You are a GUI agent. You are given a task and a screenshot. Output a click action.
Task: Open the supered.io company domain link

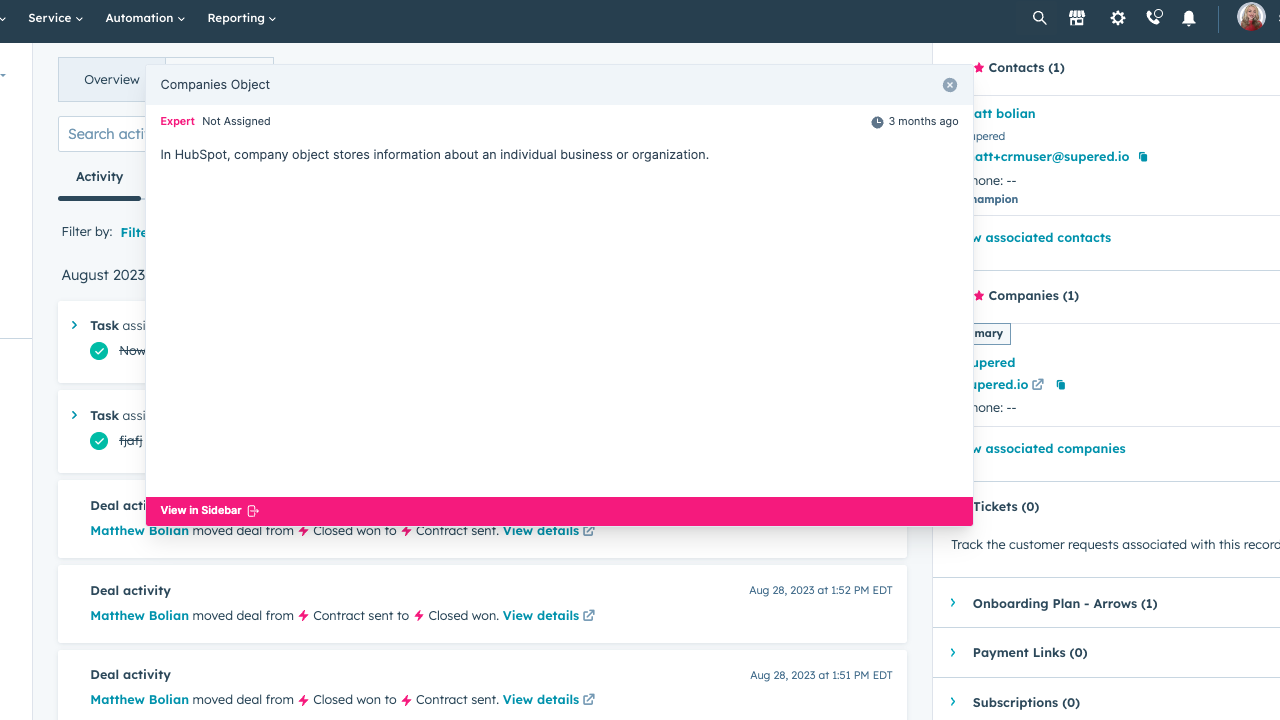coord(1000,385)
